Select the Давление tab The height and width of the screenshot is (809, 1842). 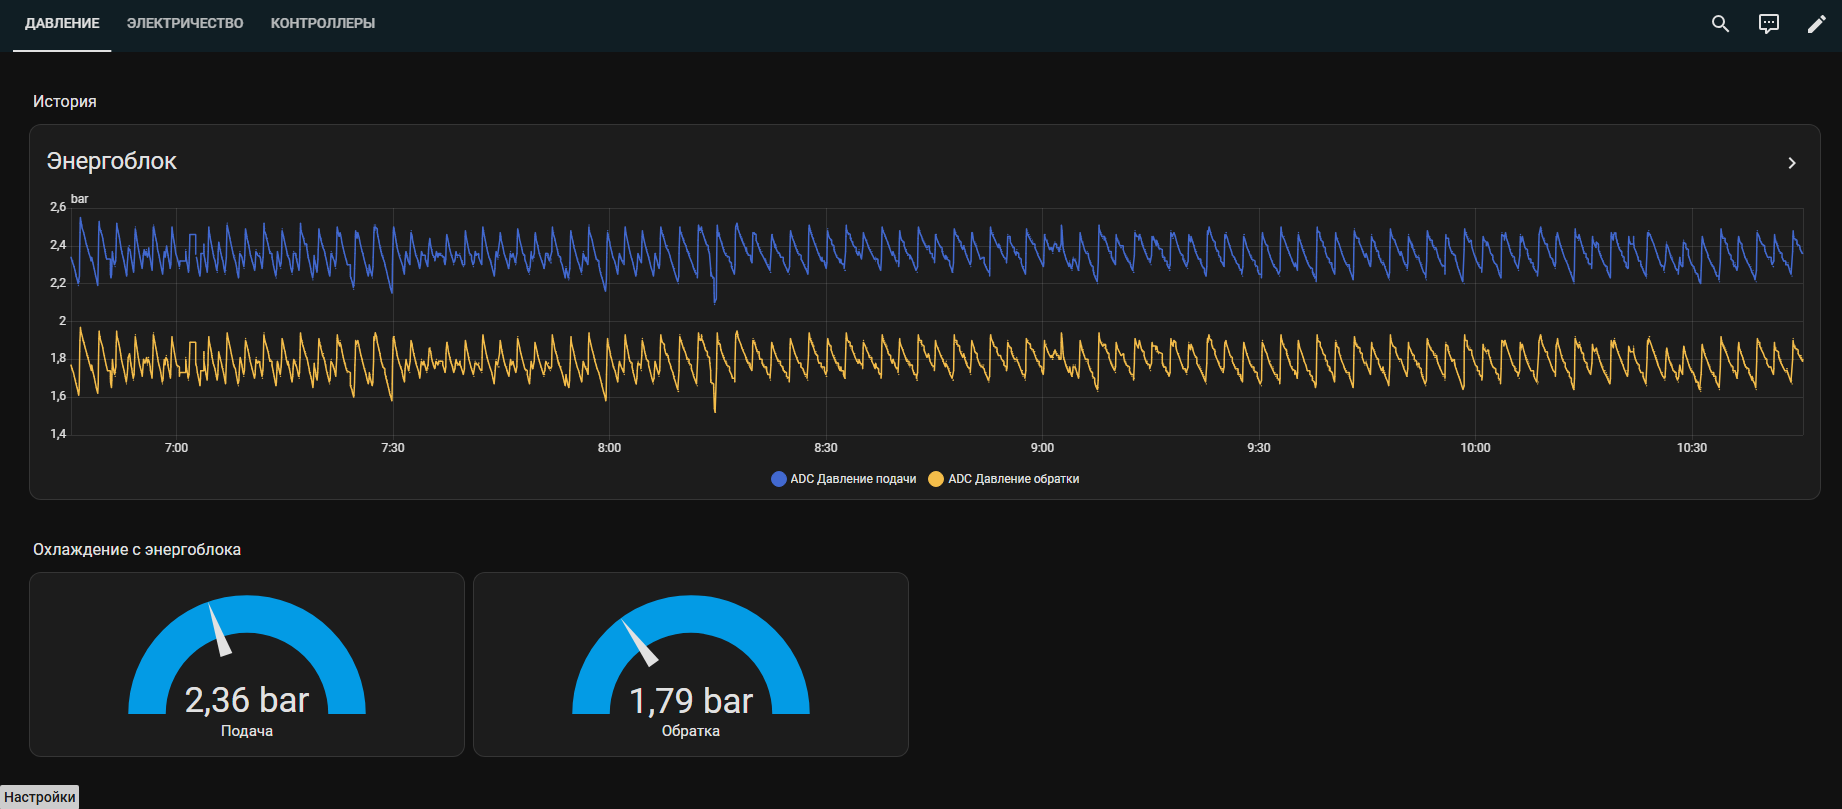click(62, 23)
